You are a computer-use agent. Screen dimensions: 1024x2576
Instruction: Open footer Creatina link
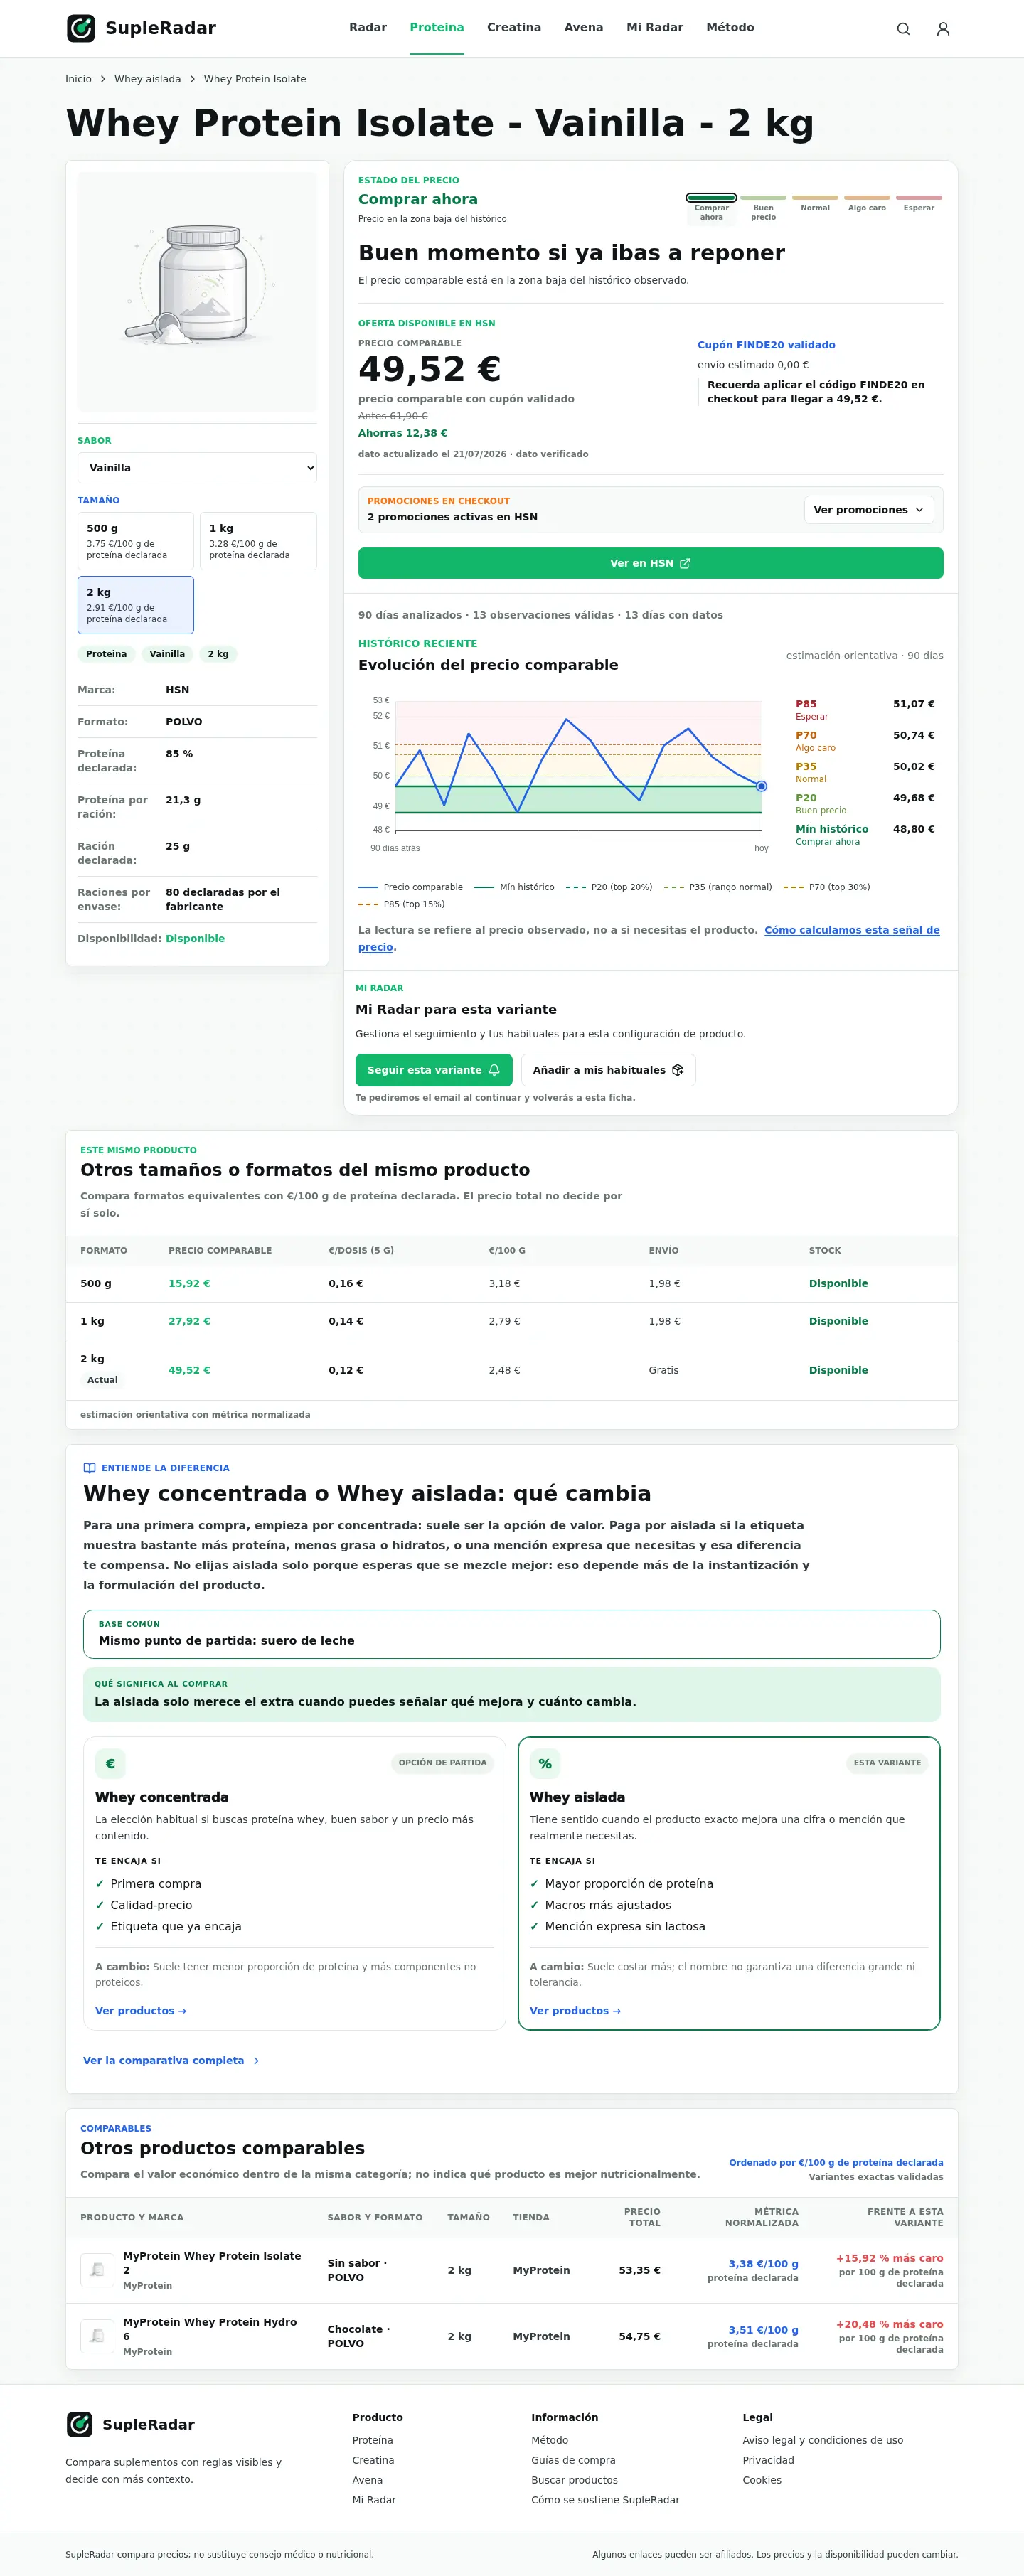pyautogui.click(x=373, y=2460)
